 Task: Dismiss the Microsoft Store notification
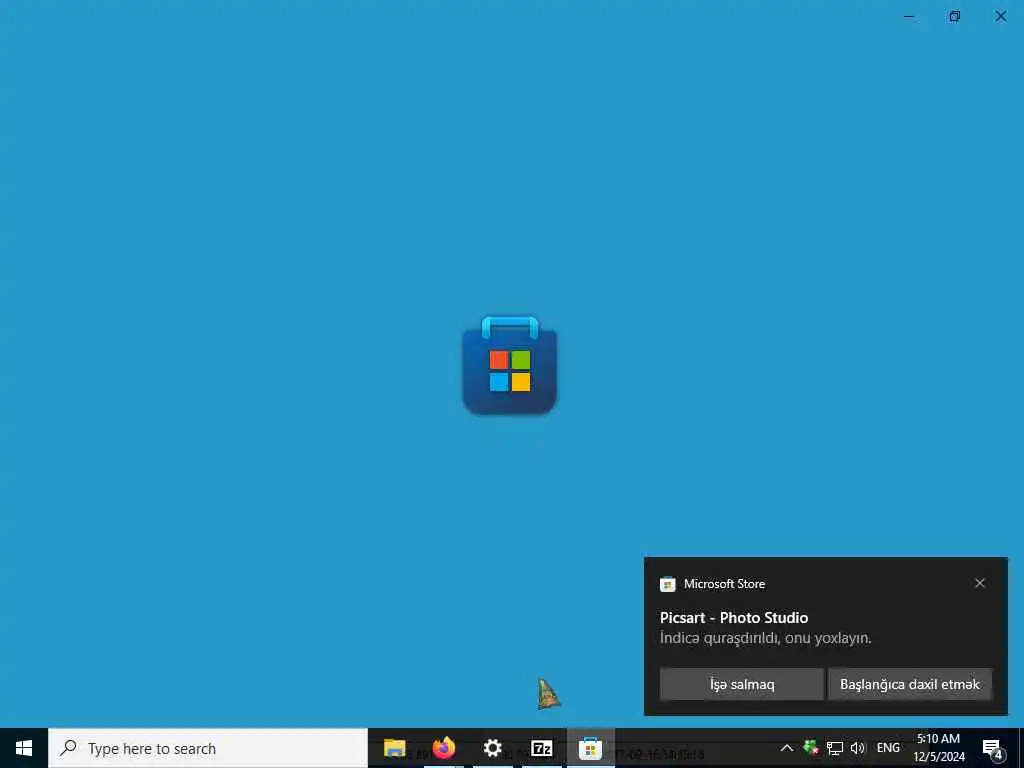click(x=980, y=583)
